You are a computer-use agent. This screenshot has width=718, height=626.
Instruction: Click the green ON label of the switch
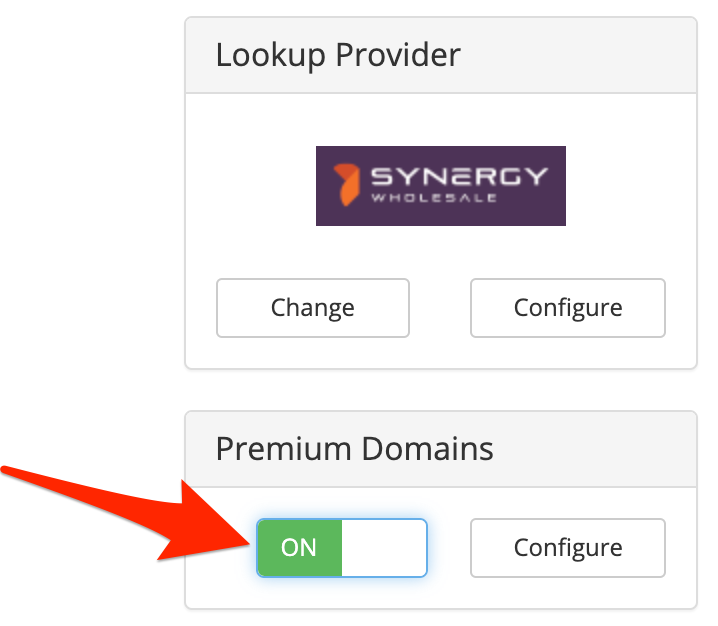pyautogui.click(x=299, y=547)
